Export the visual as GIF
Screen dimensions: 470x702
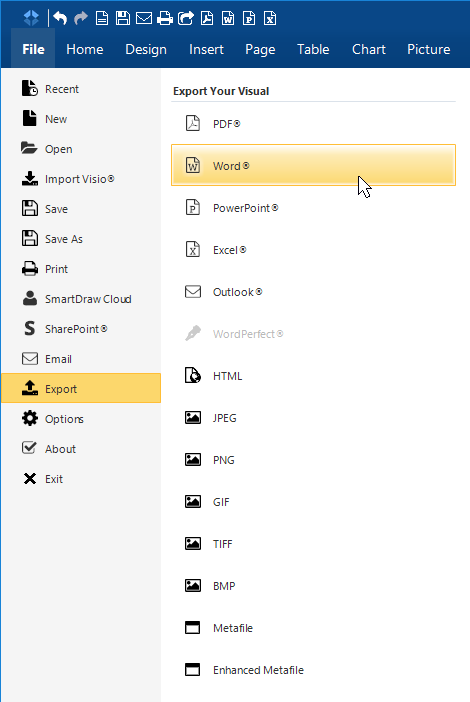point(313,501)
